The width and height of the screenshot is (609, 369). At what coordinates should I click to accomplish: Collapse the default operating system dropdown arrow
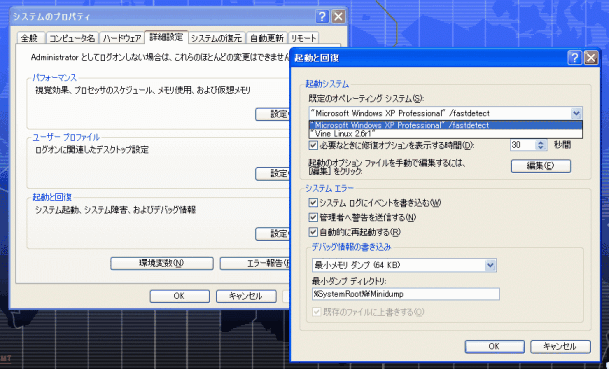(576, 113)
